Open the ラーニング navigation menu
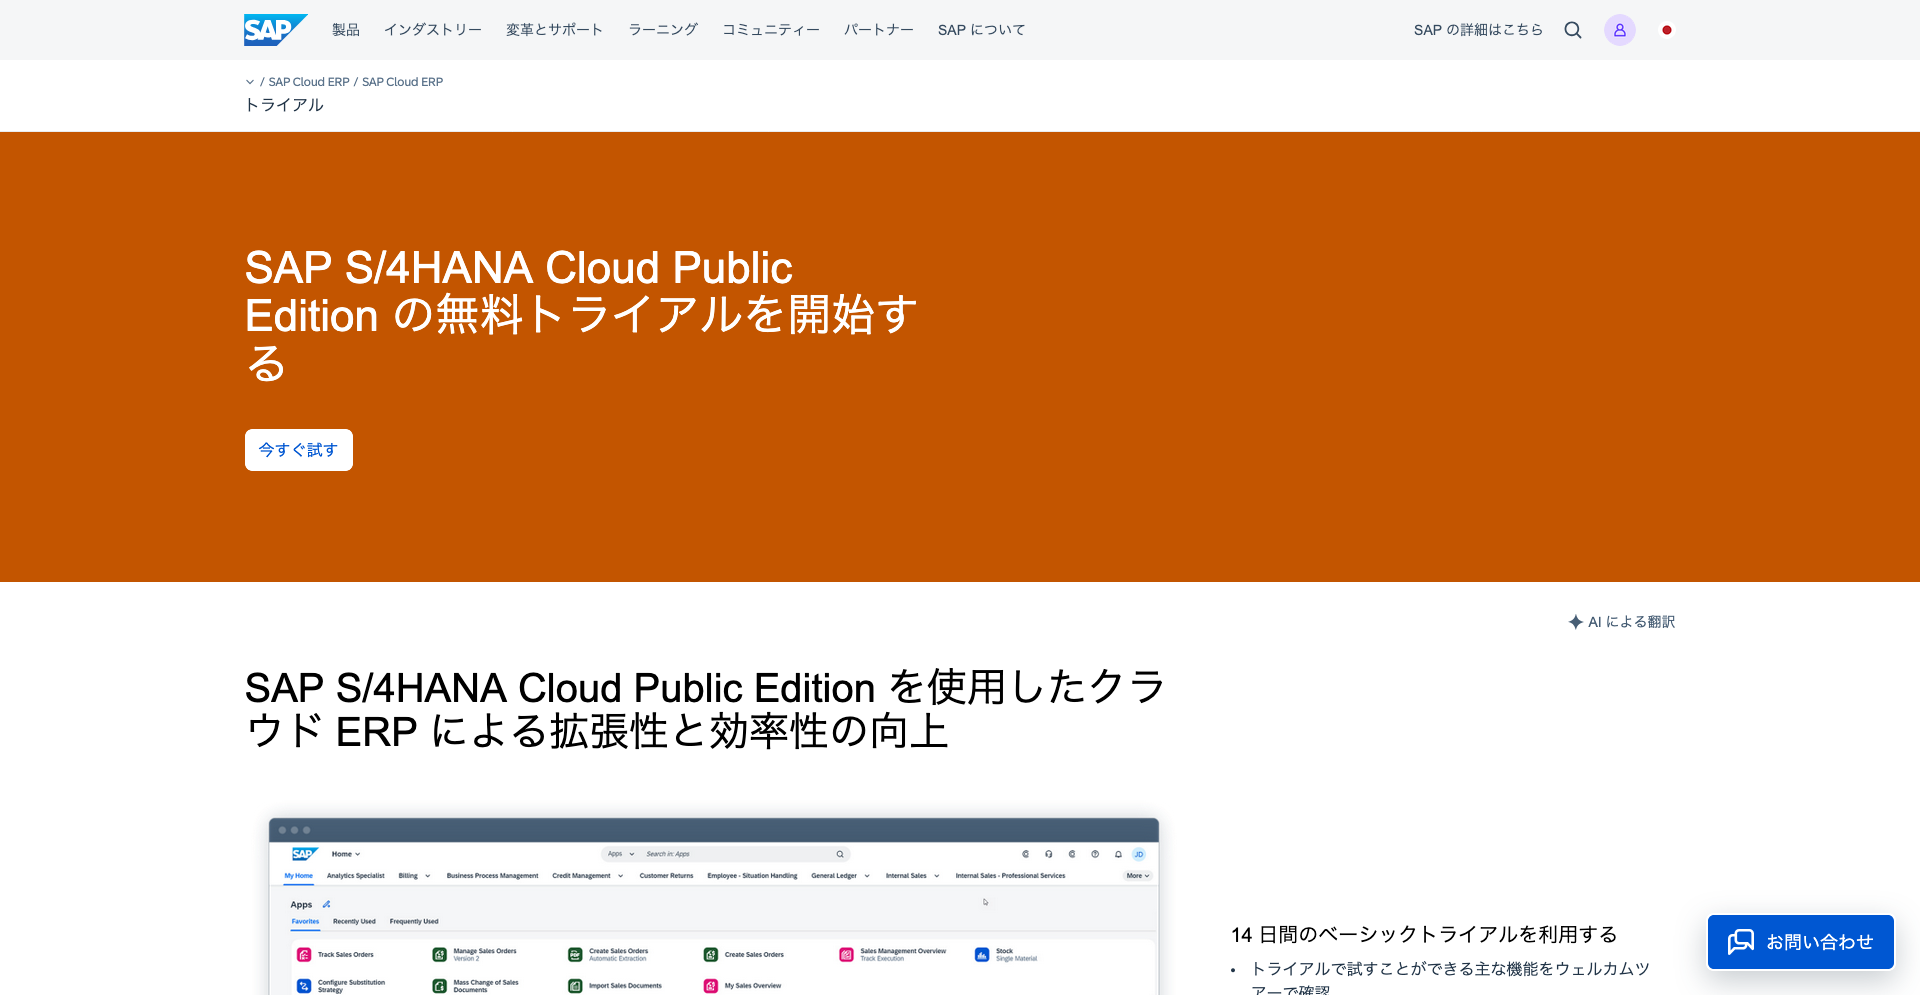 coord(663,30)
